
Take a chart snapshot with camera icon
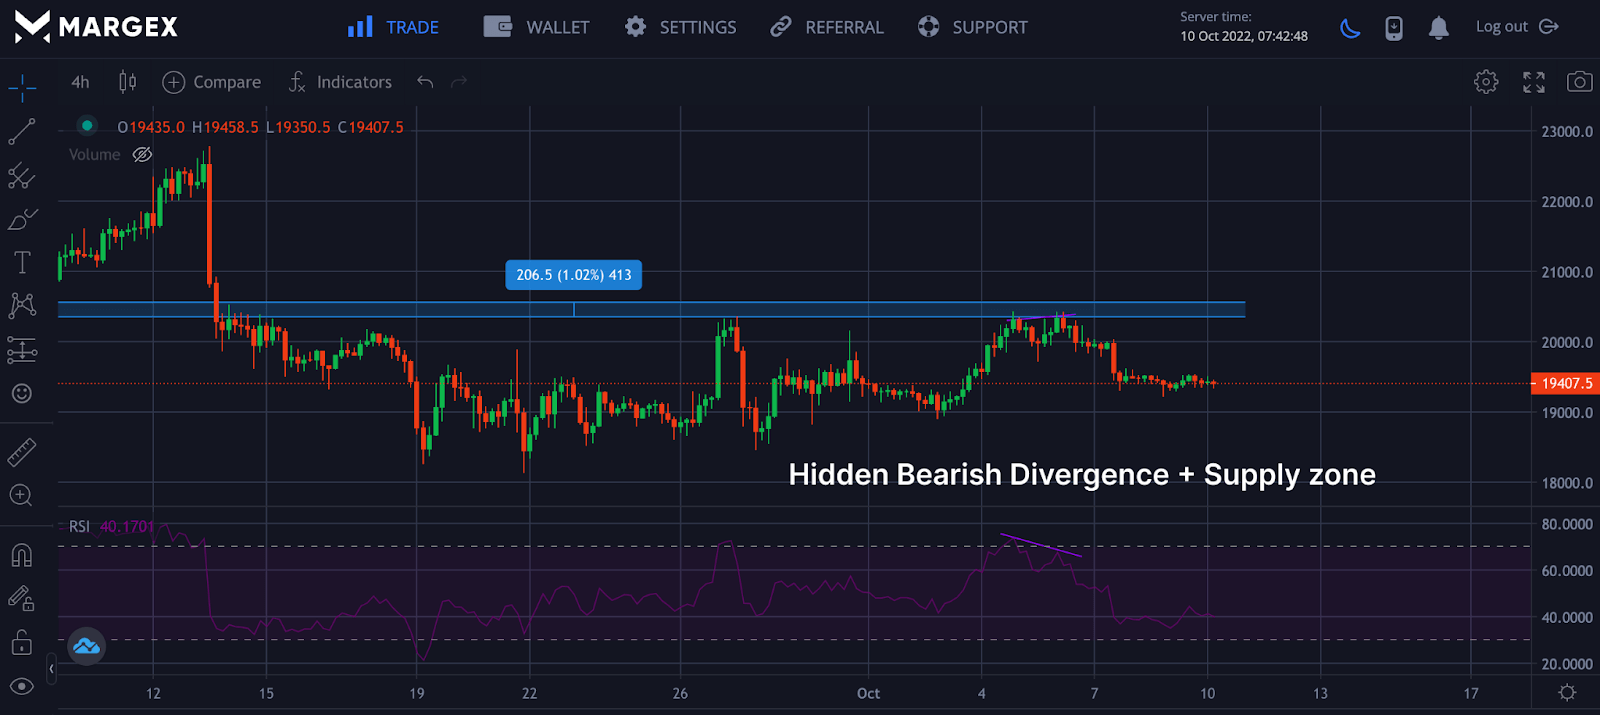coord(1579,82)
